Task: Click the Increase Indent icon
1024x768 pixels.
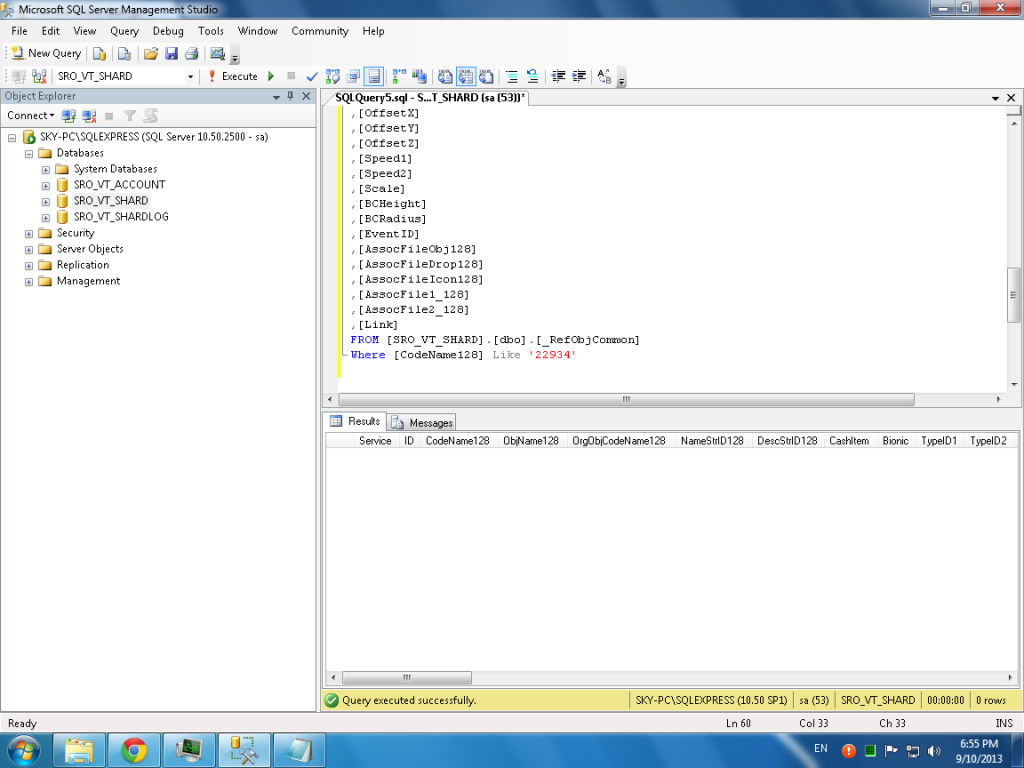Action: tap(579, 76)
